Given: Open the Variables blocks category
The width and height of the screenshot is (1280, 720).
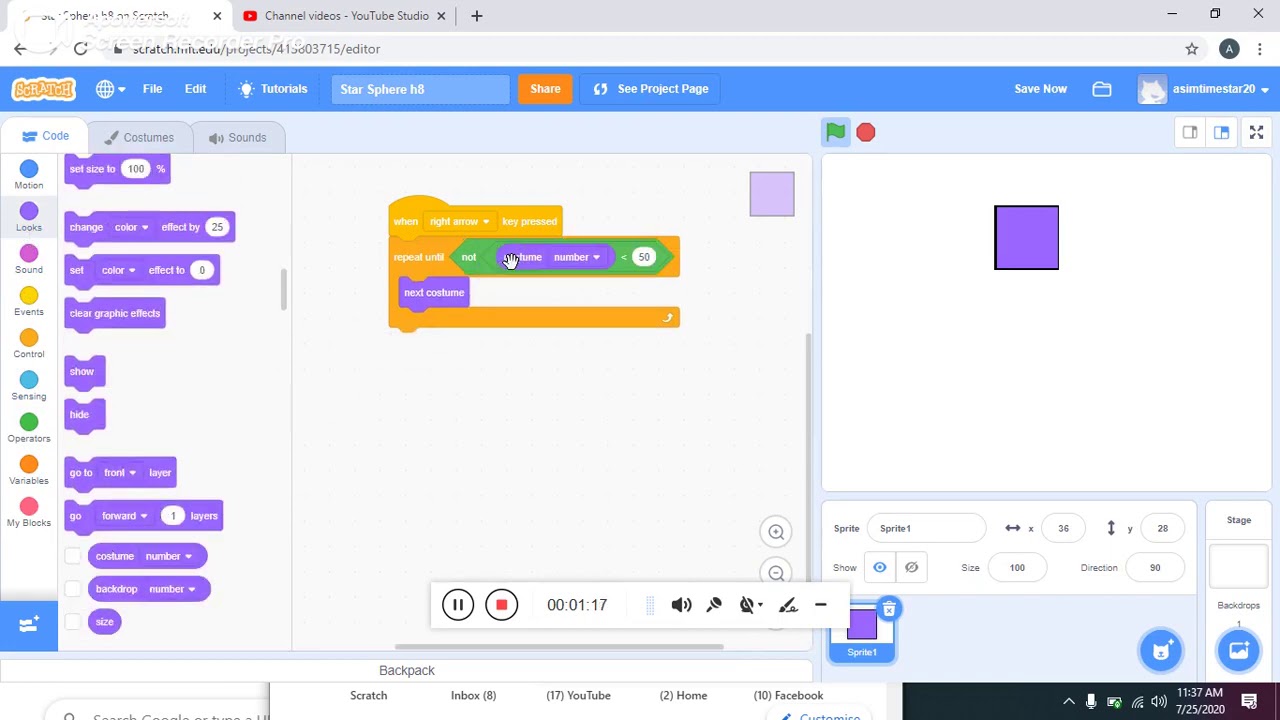Looking at the screenshot, I should tap(29, 470).
